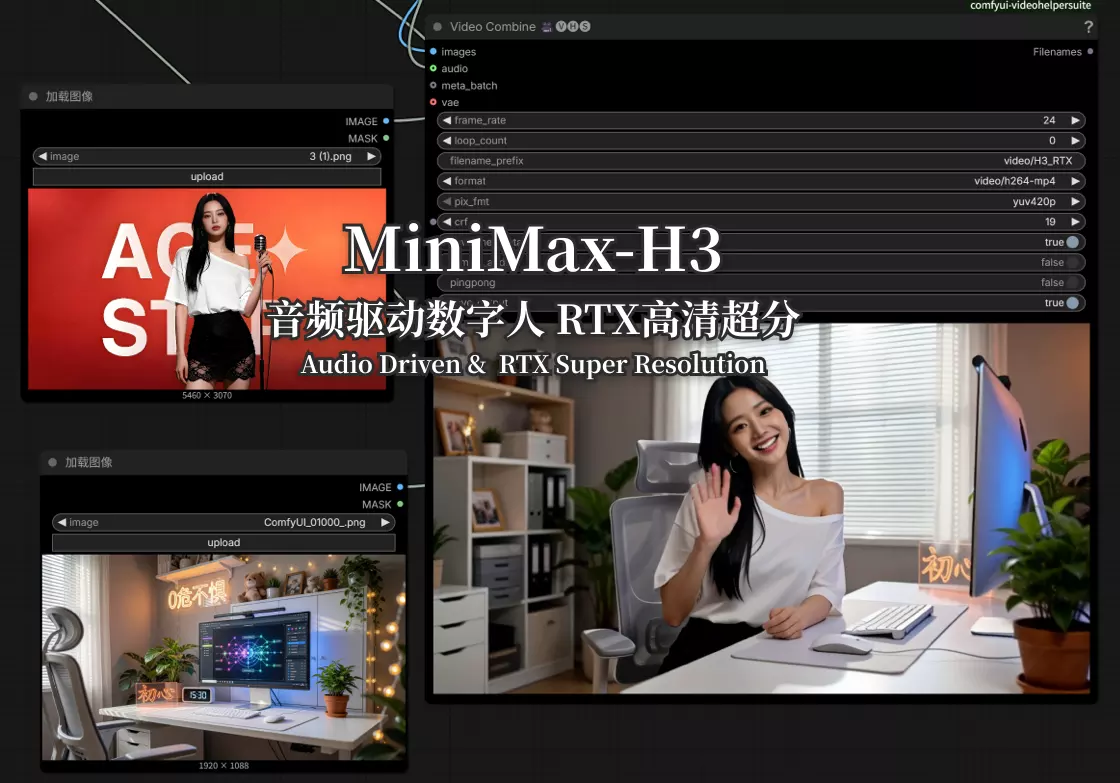This screenshot has height=783, width=1120.
Task: Select previous image before 3 (1).png
Action: [42, 156]
